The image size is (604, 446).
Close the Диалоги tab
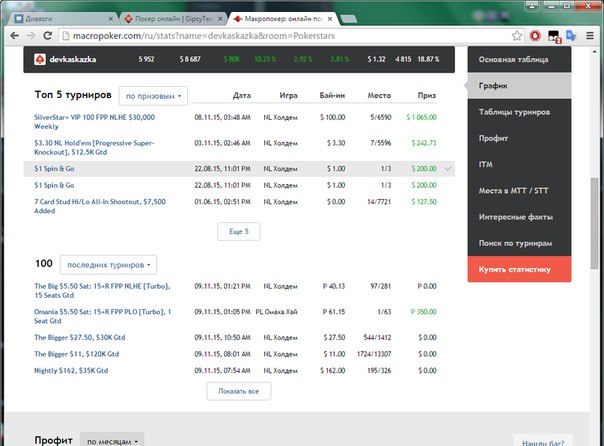click(111, 18)
